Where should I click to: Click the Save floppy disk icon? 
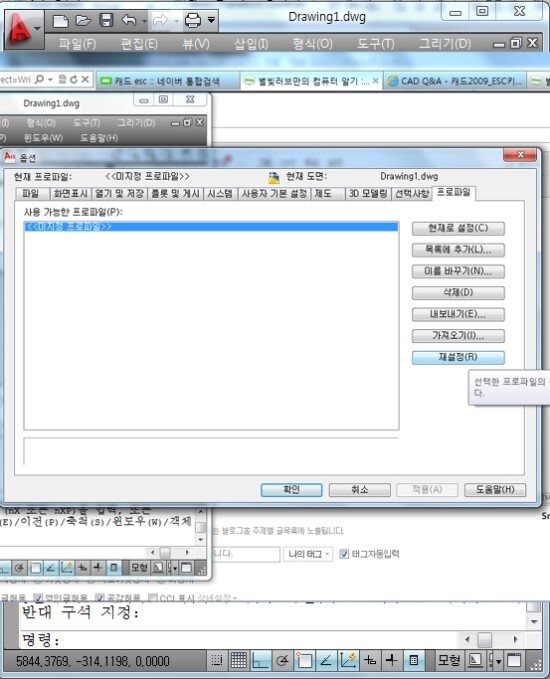tap(106, 20)
